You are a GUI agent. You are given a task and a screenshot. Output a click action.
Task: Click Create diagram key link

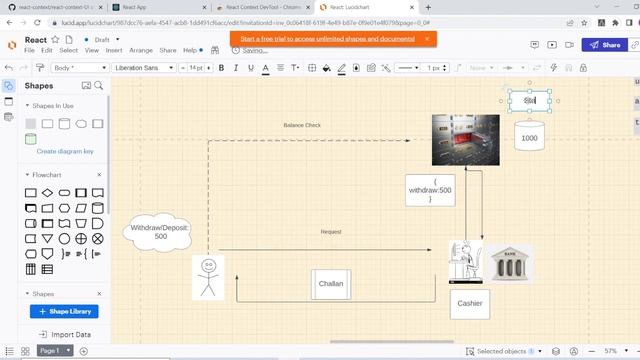click(65, 151)
